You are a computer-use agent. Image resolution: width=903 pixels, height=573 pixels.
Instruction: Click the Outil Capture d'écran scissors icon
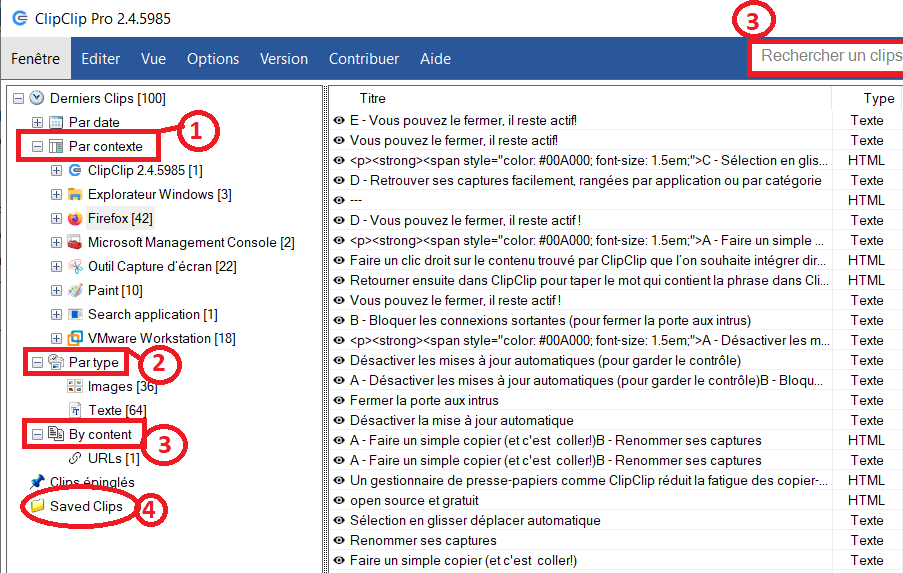75,266
